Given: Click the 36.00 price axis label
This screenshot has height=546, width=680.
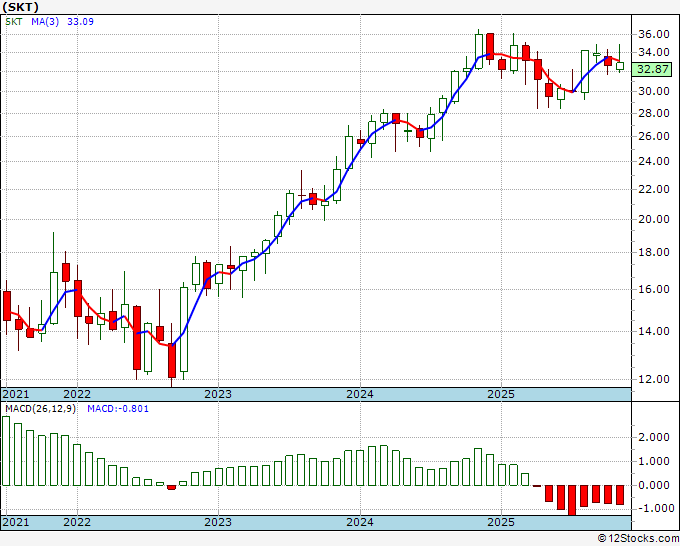Looking at the screenshot, I should (x=653, y=34).
